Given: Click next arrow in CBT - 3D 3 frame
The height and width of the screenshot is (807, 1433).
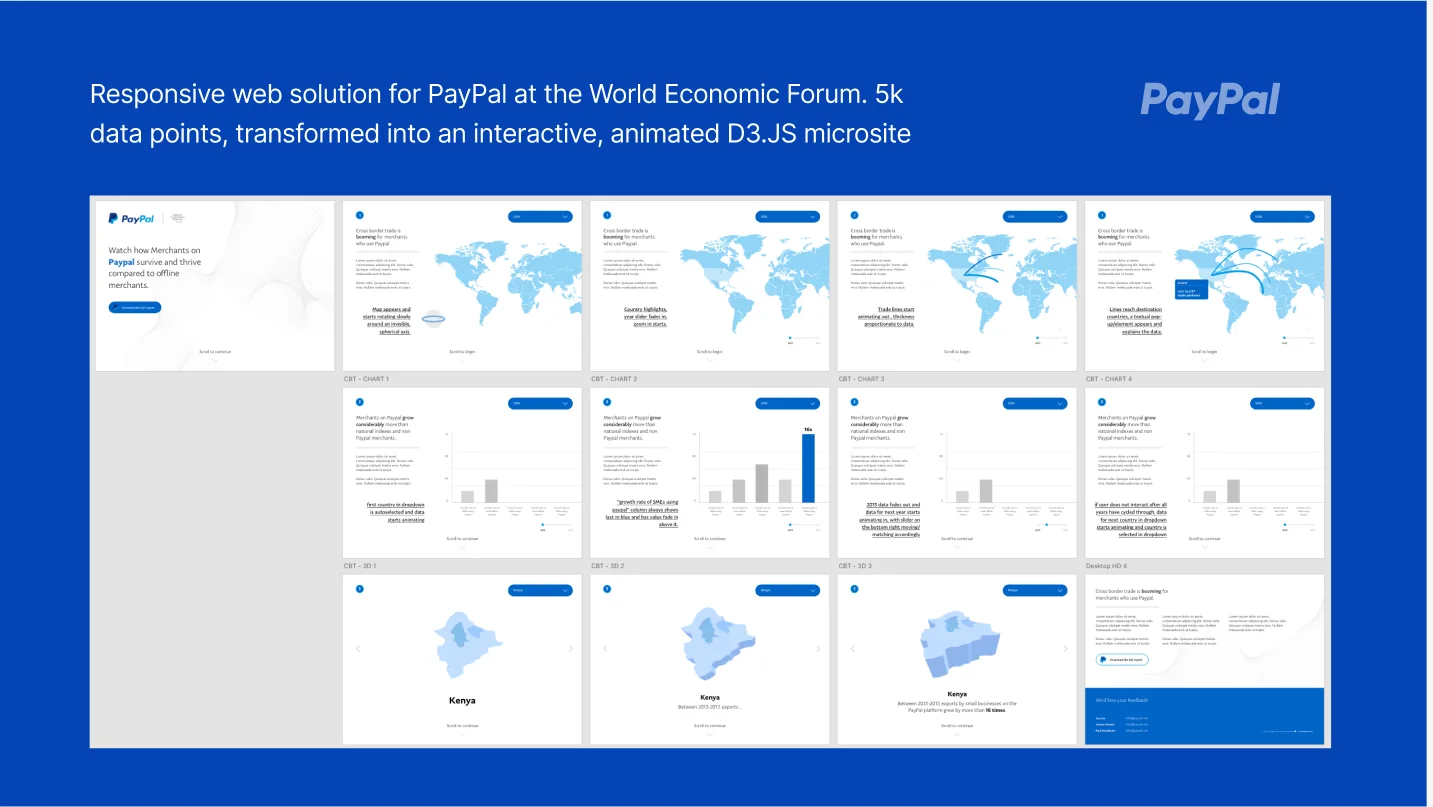Looking at the screenshot, I should [x=1066, y=648].
